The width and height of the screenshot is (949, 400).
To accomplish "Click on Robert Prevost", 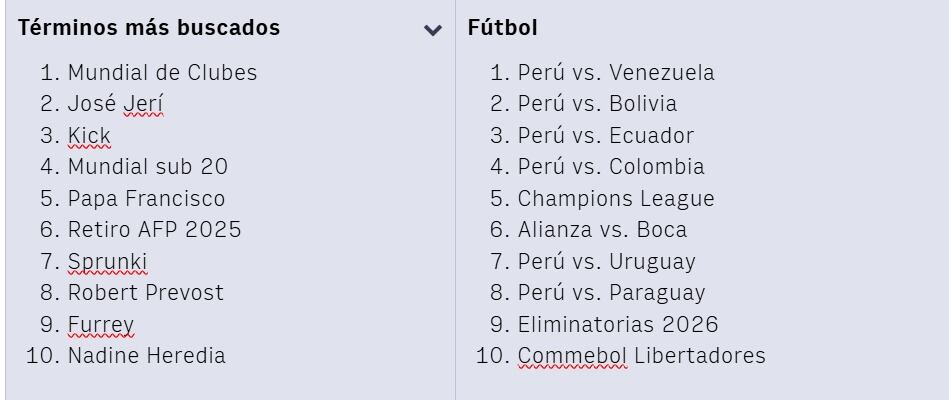I will tap(145, 293).
